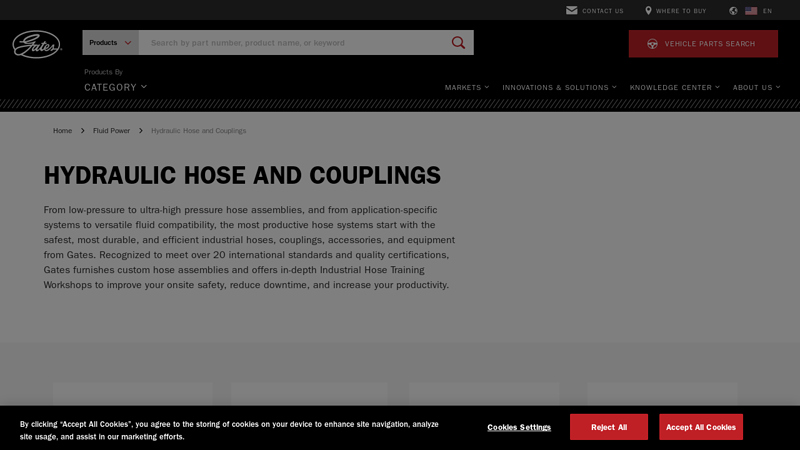Click the Contact Us envelope icon
Image resolution: width=800 pixels, height=450 pixels.
[x=571, y=10]
